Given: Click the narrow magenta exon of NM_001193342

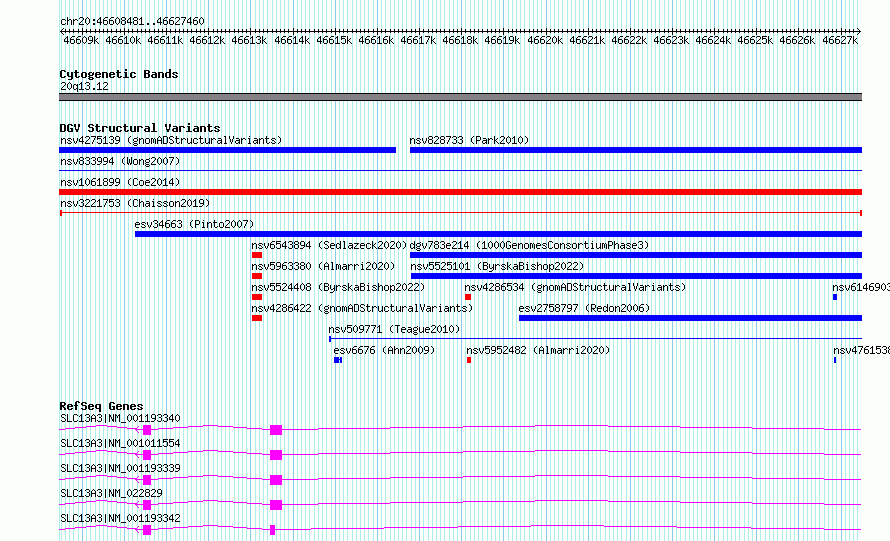Looking at the screenshot, I should pos(272,530).
